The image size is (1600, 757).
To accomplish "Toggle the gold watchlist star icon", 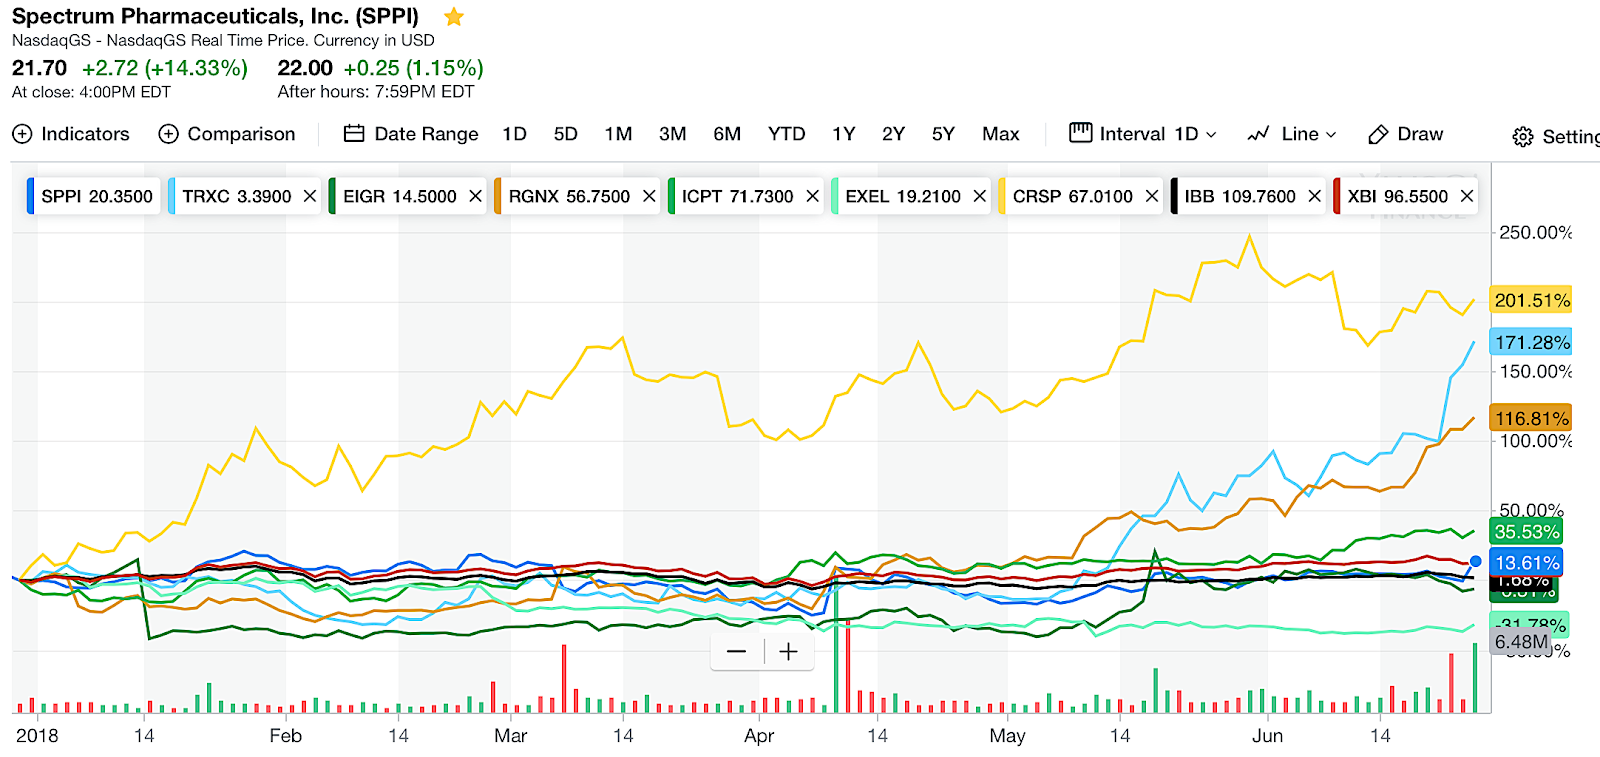I will (454, 17).
